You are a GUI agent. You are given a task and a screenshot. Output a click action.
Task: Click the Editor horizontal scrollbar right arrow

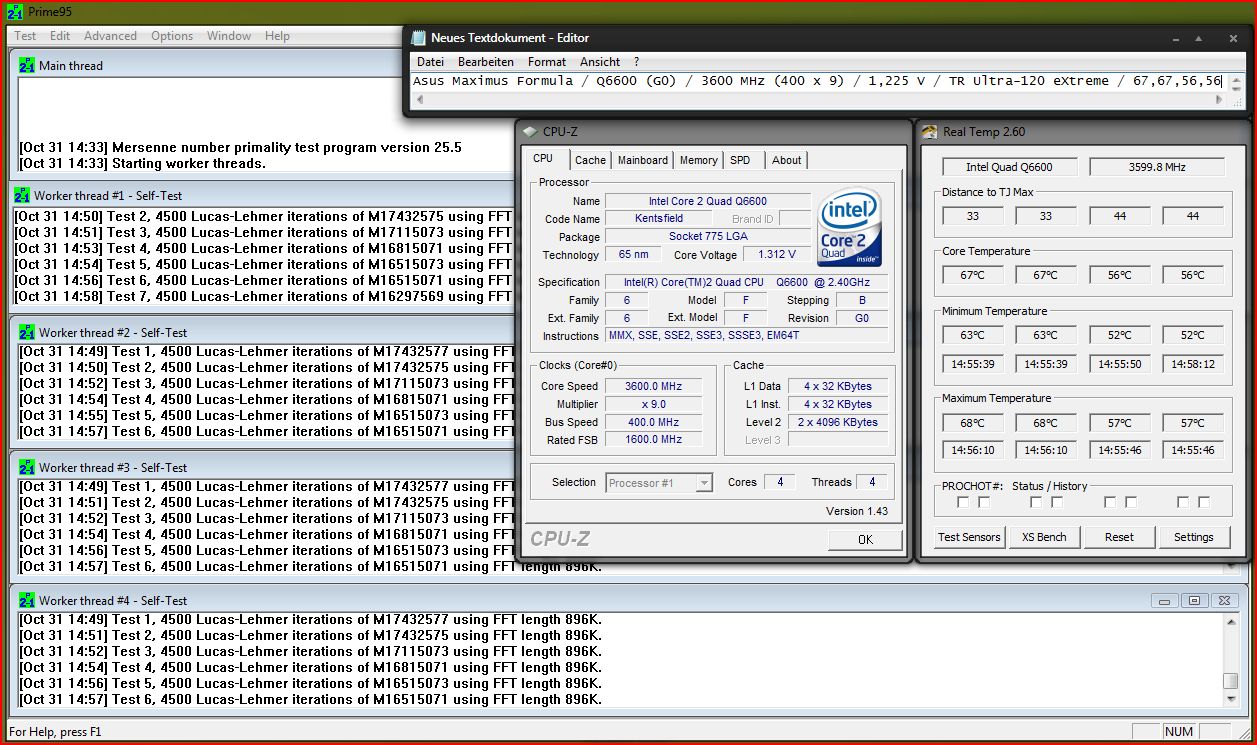point(1218,99)
